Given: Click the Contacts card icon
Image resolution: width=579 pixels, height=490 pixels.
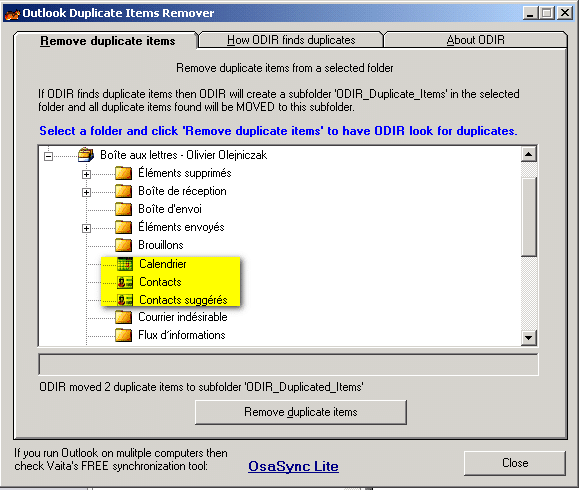Looking at the screenshot, I should [125, 282].
